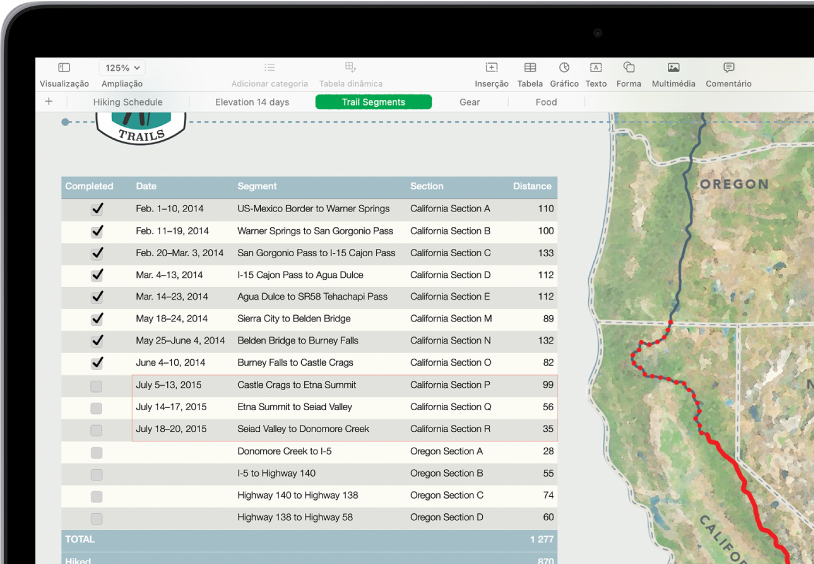Insert a chart using Gráfico icon
This screenshot has height=564, width=814.
pos(564,68)
